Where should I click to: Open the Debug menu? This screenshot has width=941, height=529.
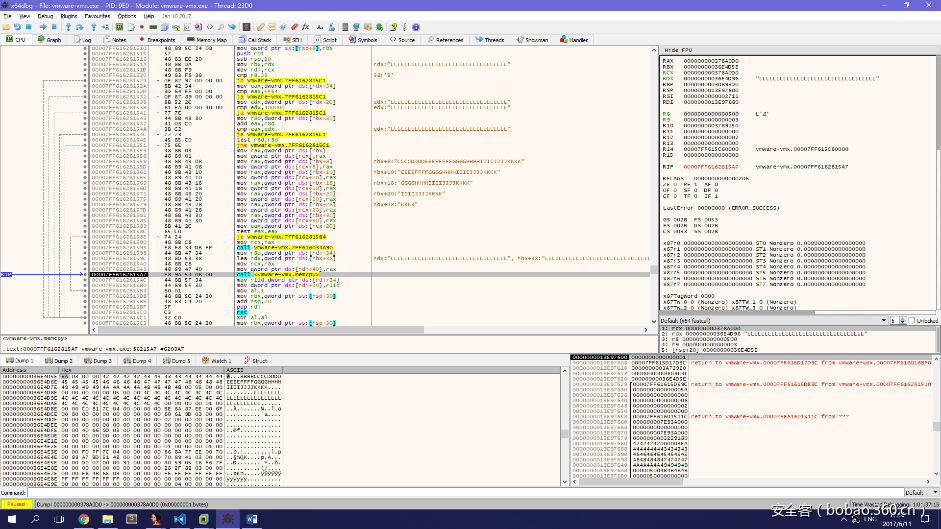click(46, 16)
